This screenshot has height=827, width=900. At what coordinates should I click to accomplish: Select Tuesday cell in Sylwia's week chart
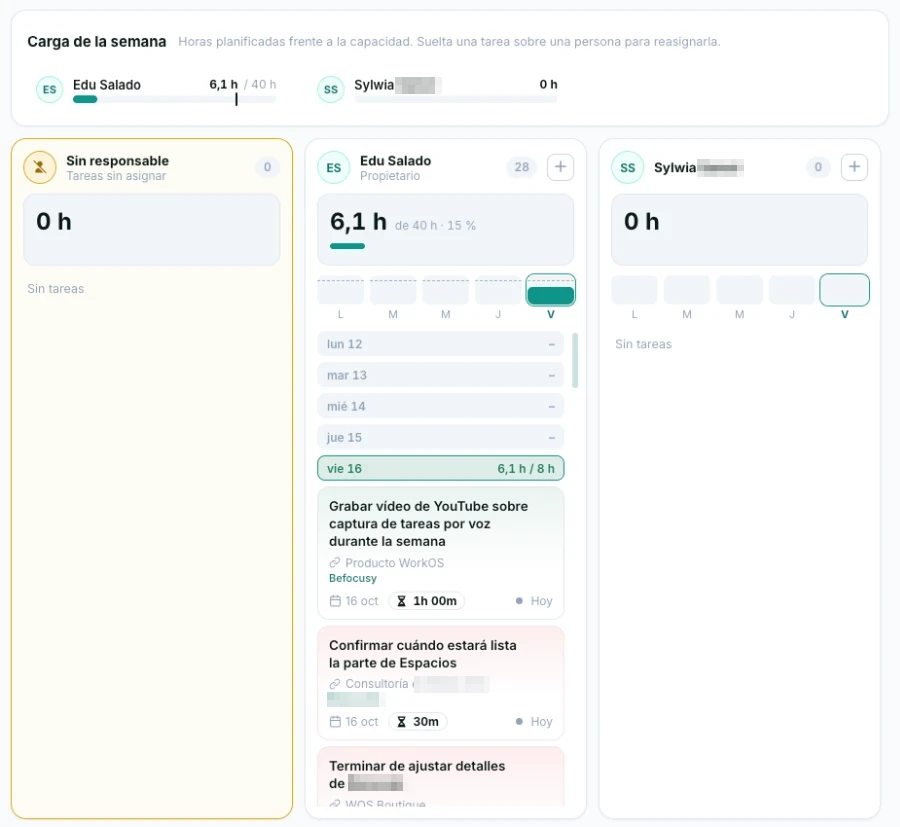(687, 290)
